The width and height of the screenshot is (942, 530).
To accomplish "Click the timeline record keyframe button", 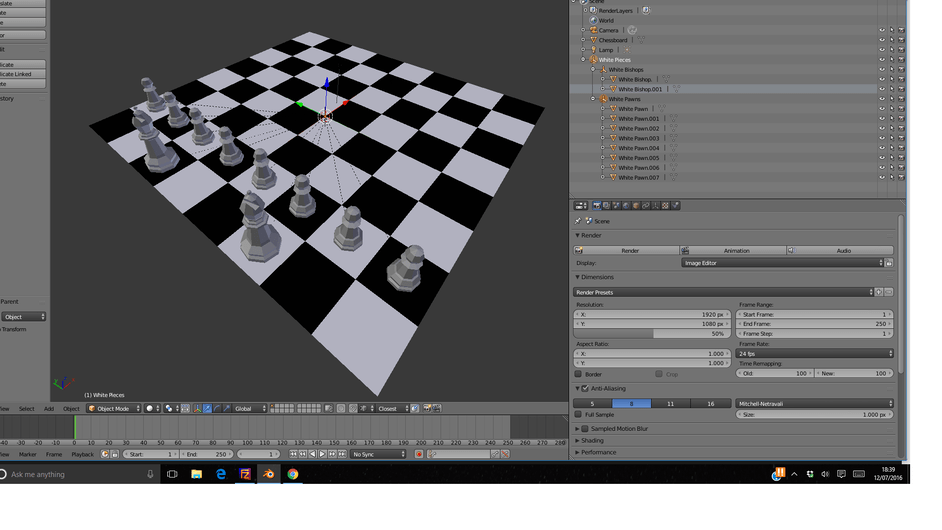I will click(419, 454).
